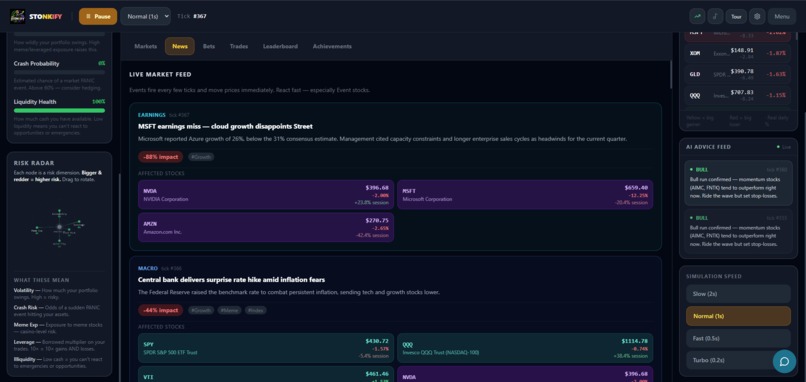Click the Central bank rate hike headline
The image size is (806, 382).
231,280
